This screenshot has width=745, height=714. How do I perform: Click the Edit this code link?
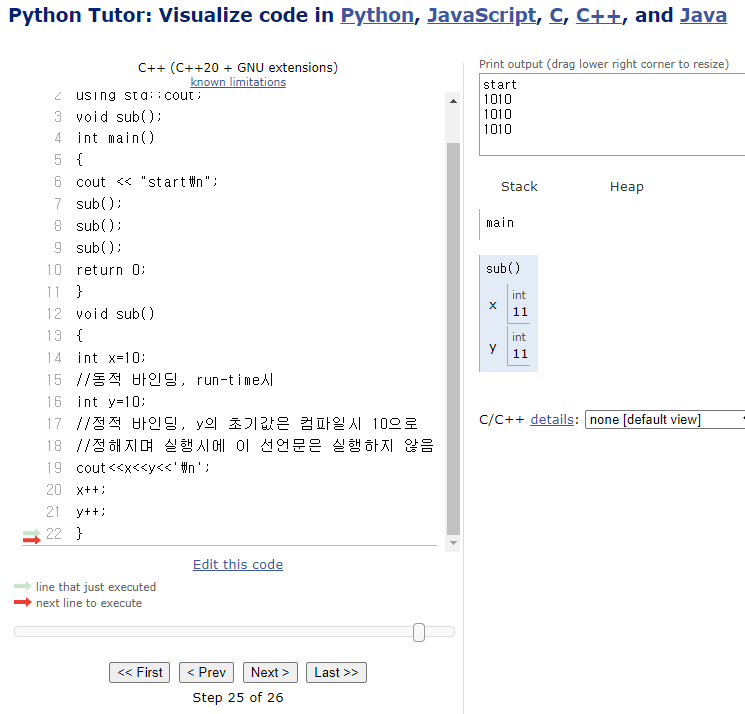(238, 564)
